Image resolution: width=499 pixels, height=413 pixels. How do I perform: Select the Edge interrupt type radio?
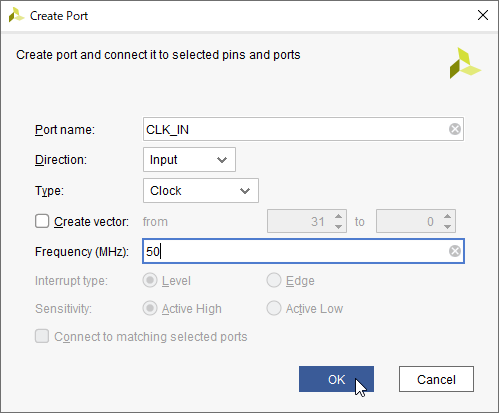274,280
